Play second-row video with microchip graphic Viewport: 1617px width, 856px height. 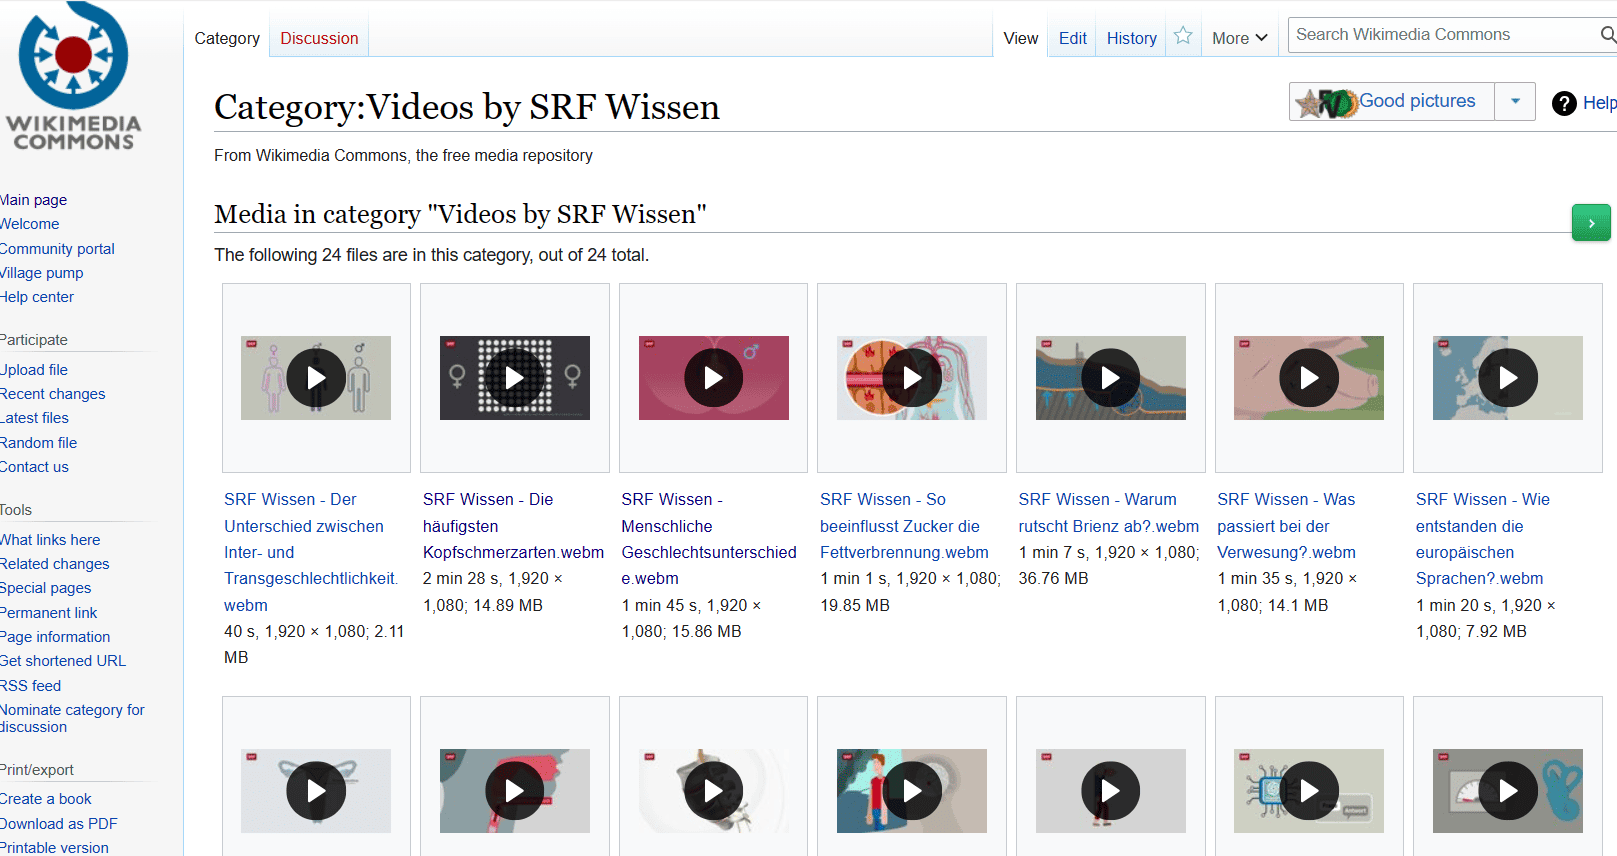(x=1309, y=791)
